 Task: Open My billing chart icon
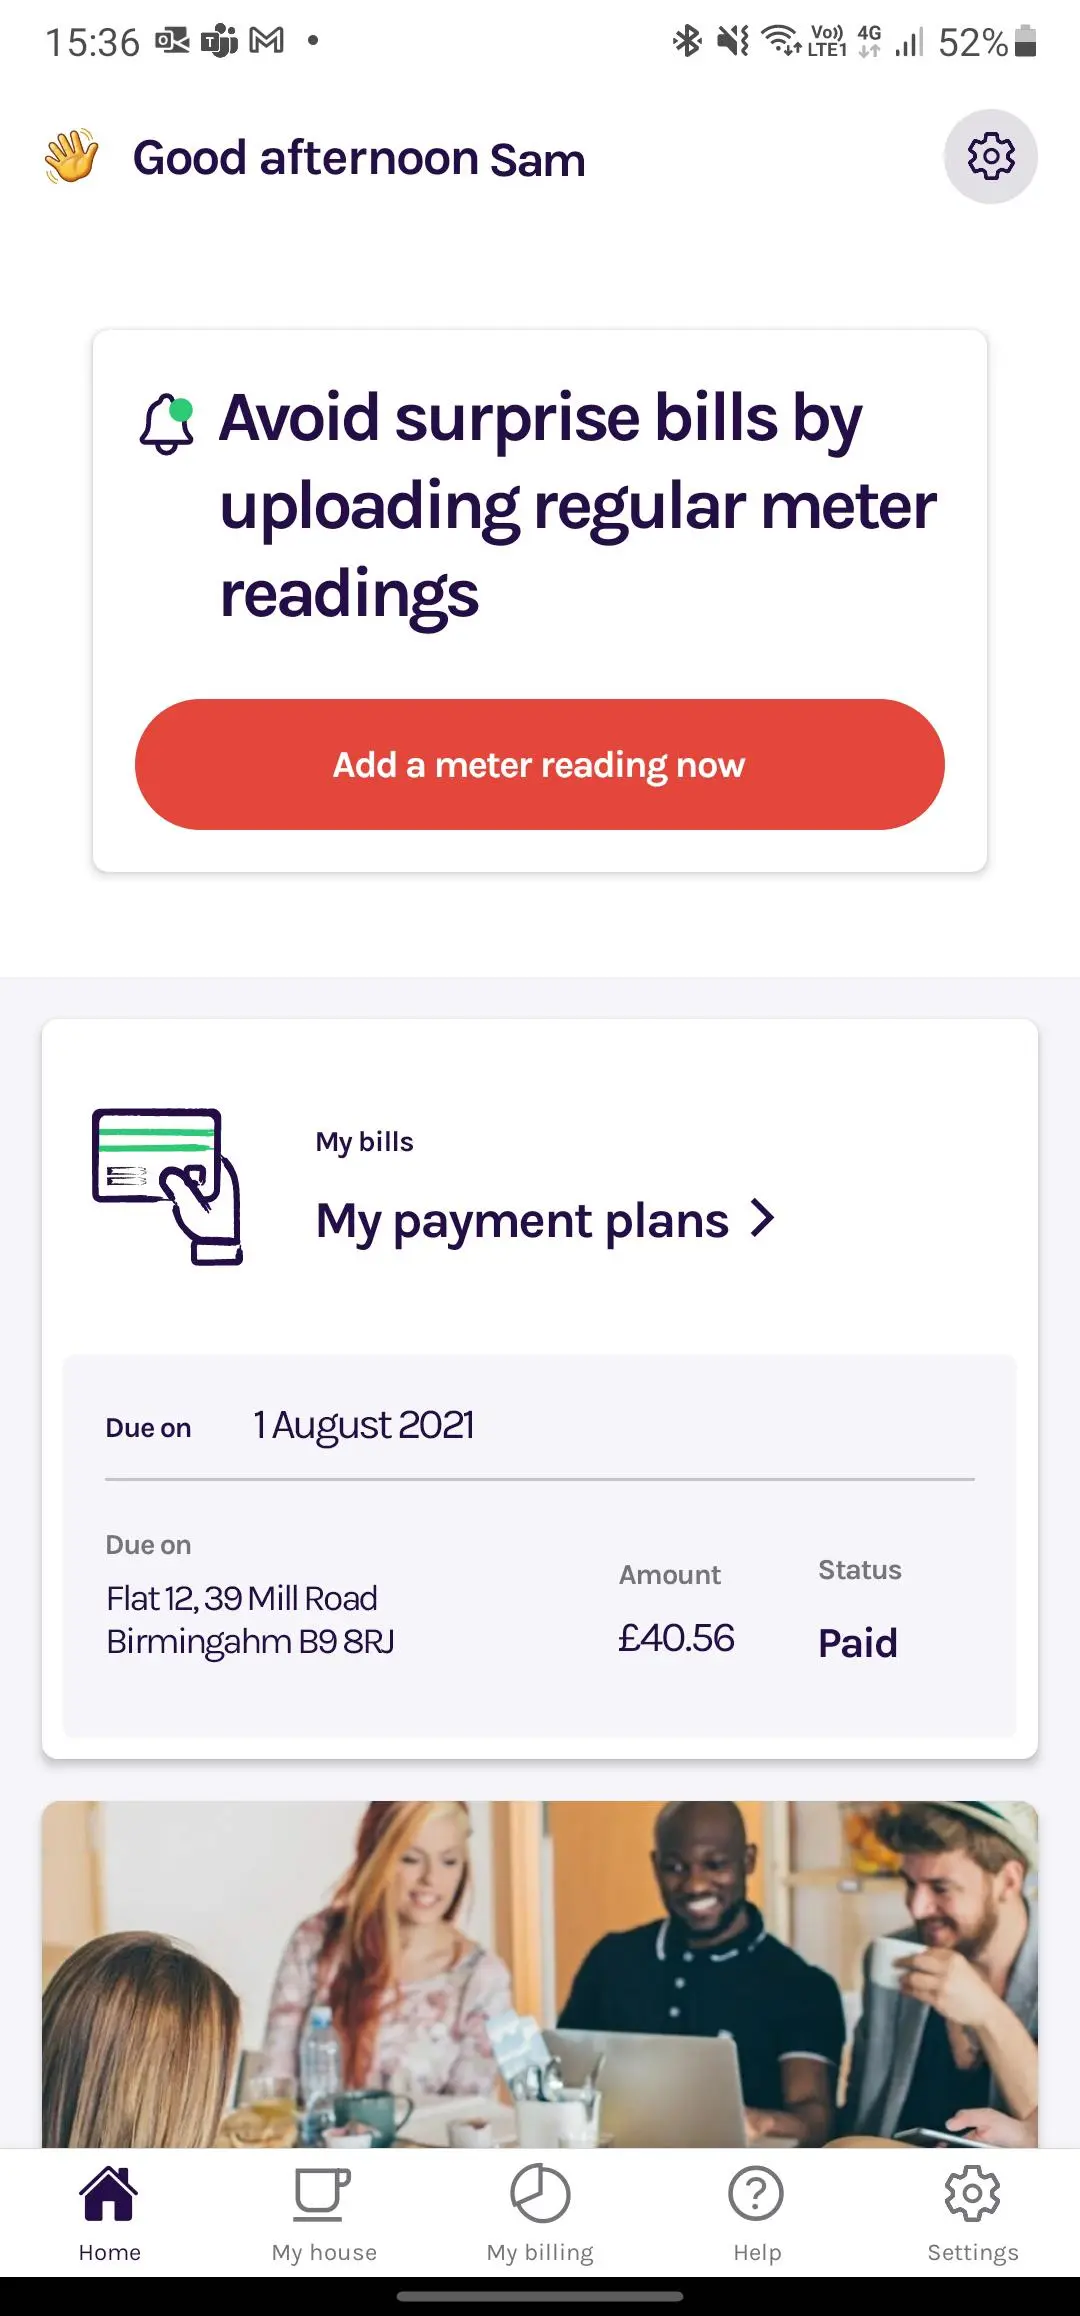[x=540, y=2194]
